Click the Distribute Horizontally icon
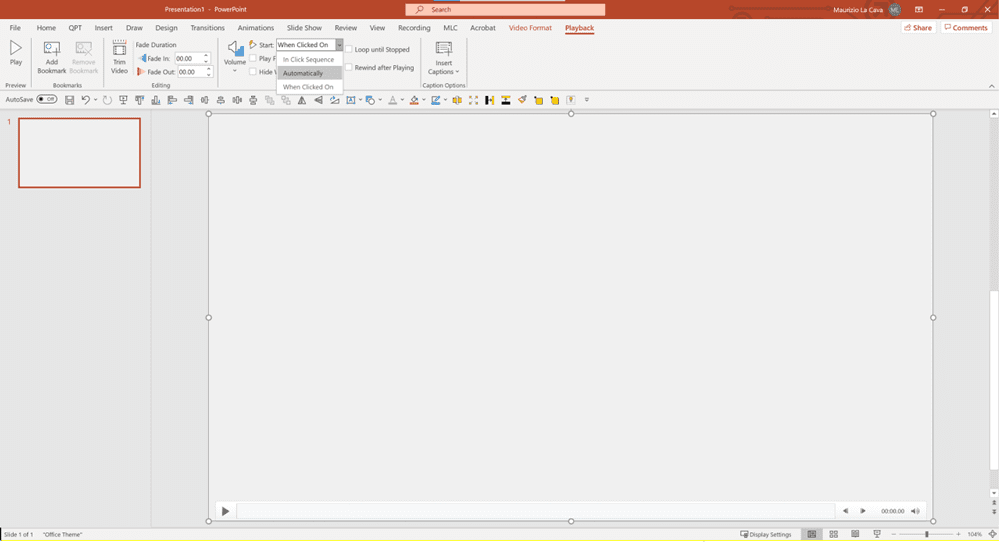This screenshot has height=542, width=1000. [237, 100]
